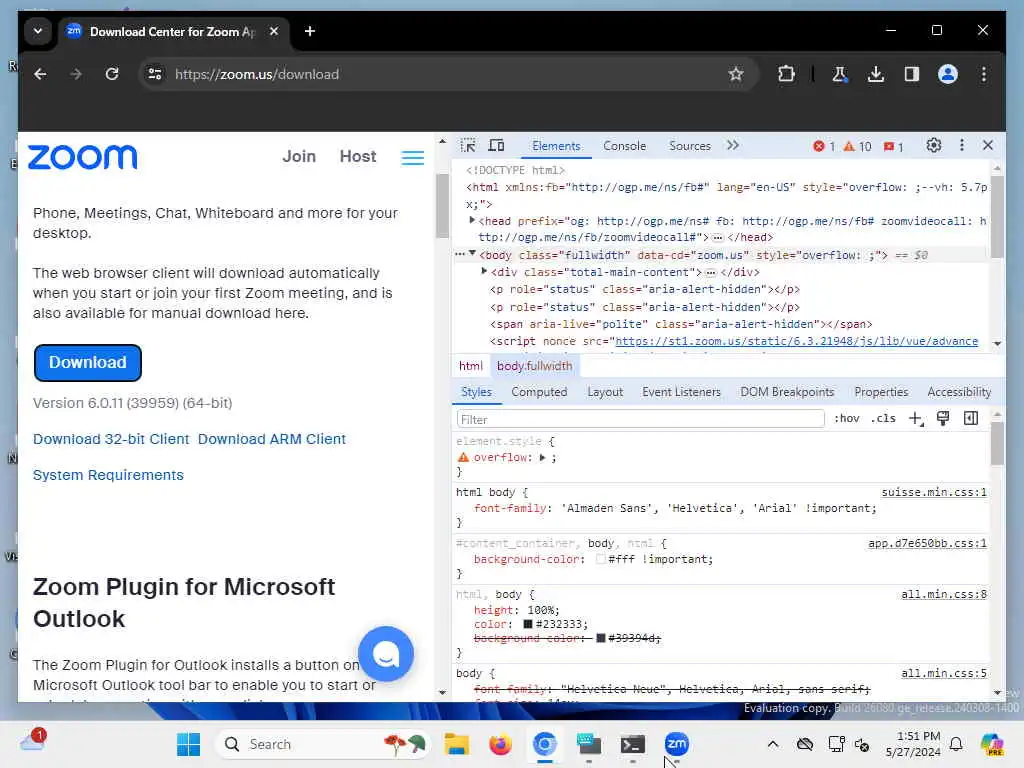Toggle the Chrome side panel icon
The width and height of the screenshot is (1024, 768).
click(x=912, y=74)
